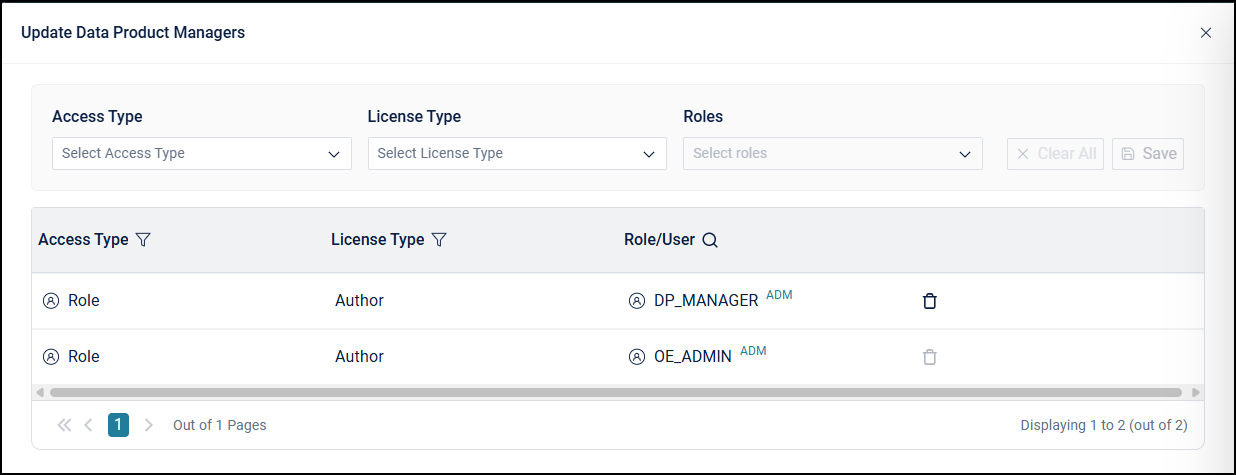Click the Access Type column filter icon
This screenshot has width=1236, height=475.
pos(143,240)
